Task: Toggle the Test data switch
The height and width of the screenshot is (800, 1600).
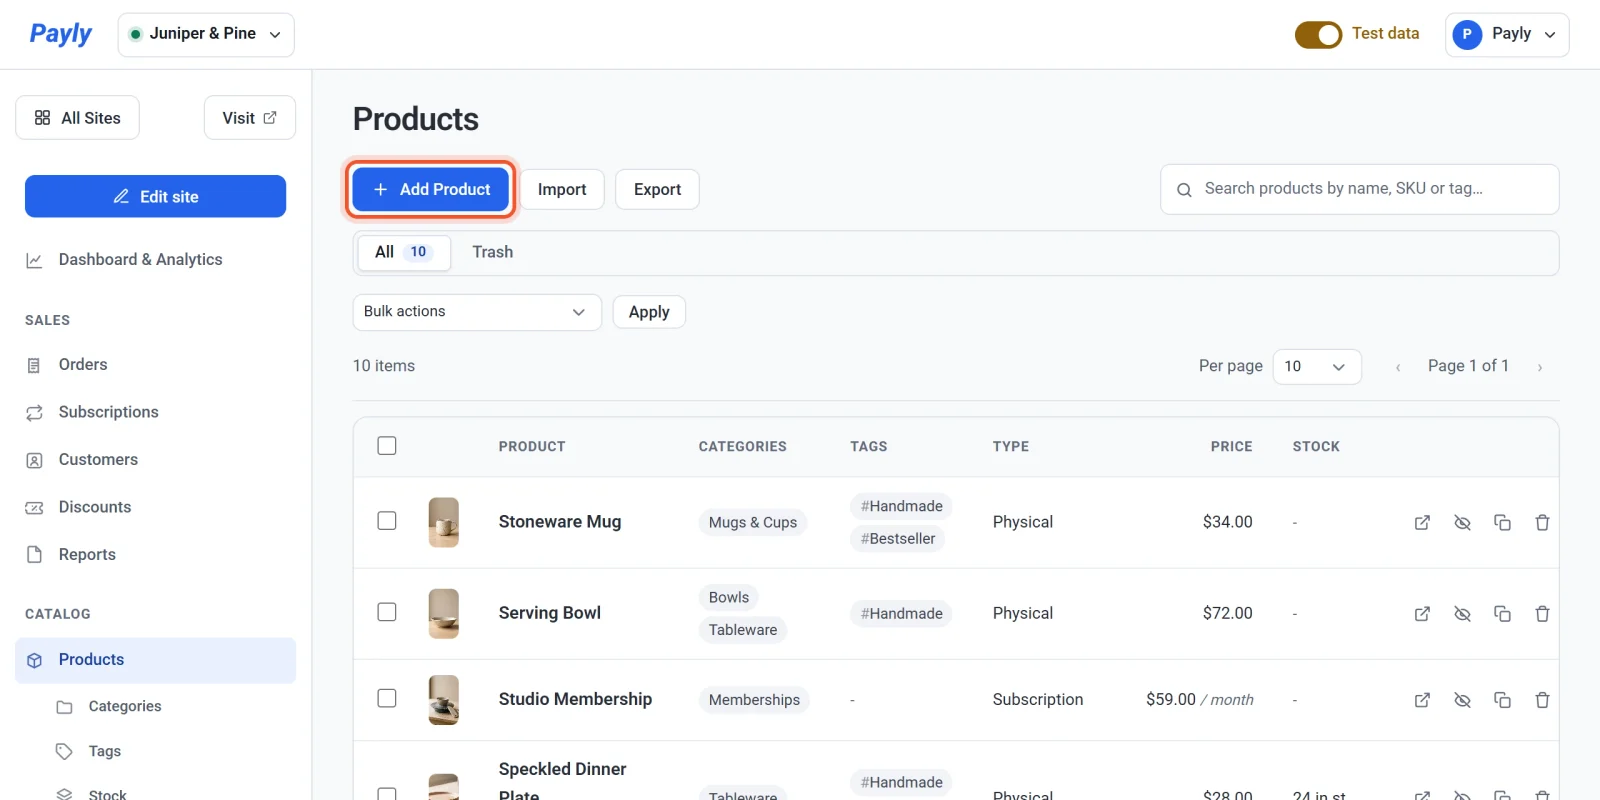Action: 1318,35
